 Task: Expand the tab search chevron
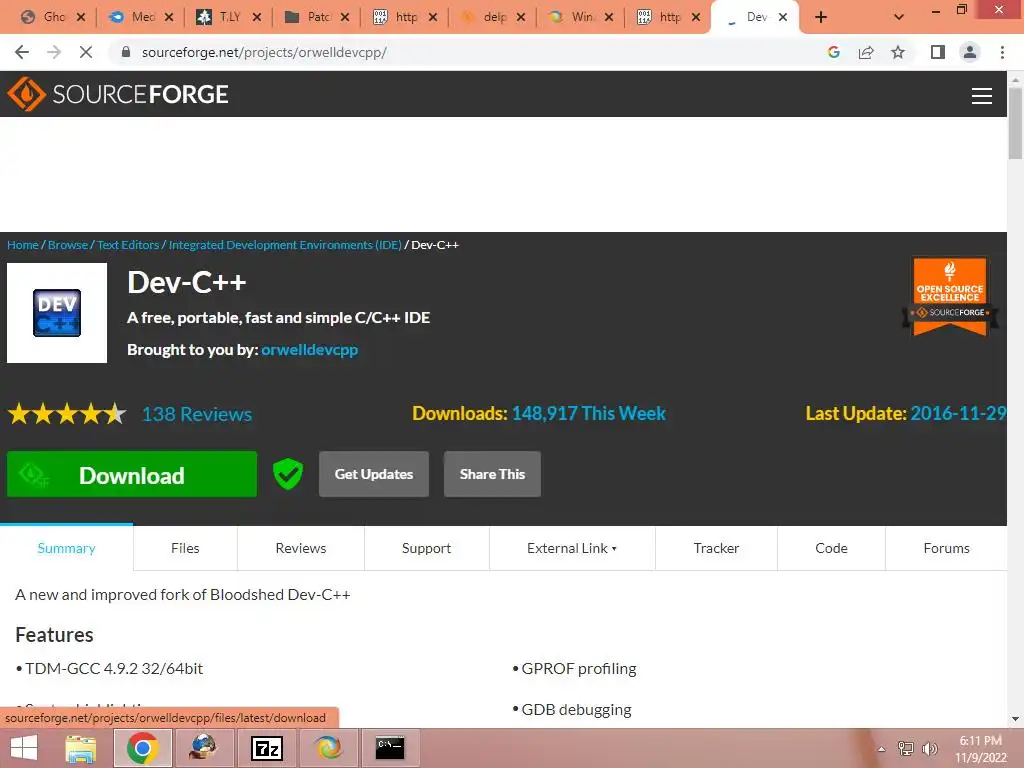899,17
